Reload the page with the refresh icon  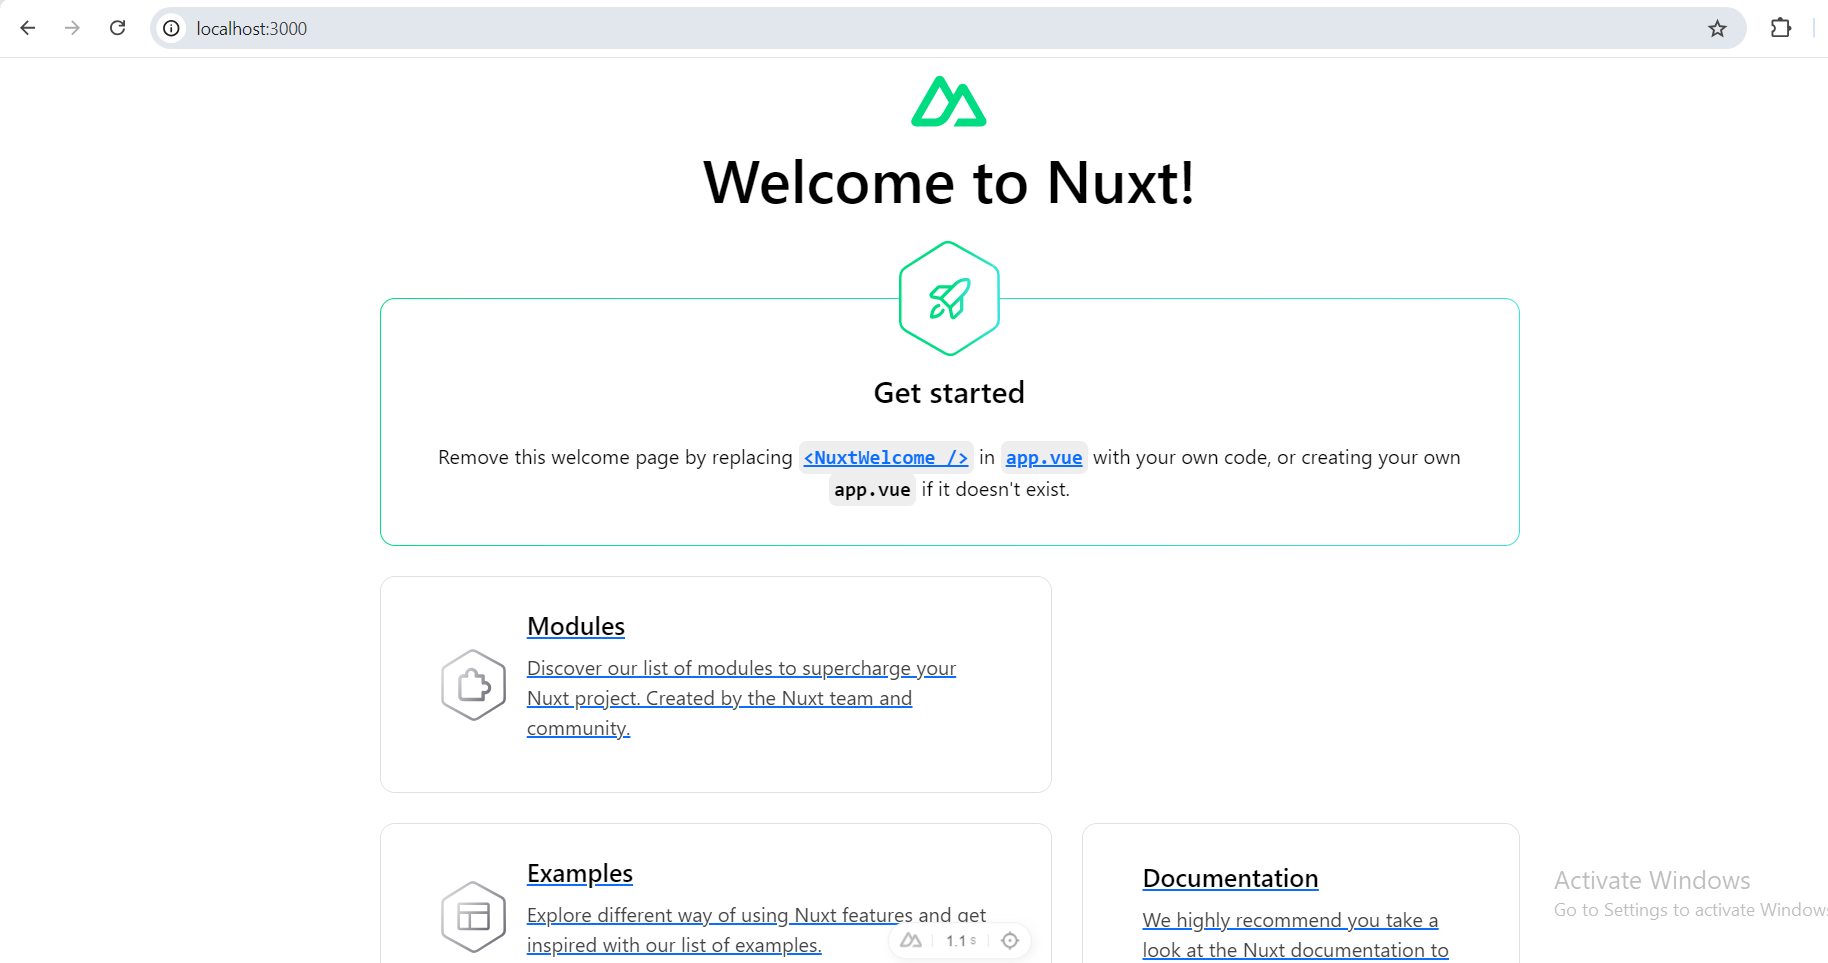pos(117,28)
